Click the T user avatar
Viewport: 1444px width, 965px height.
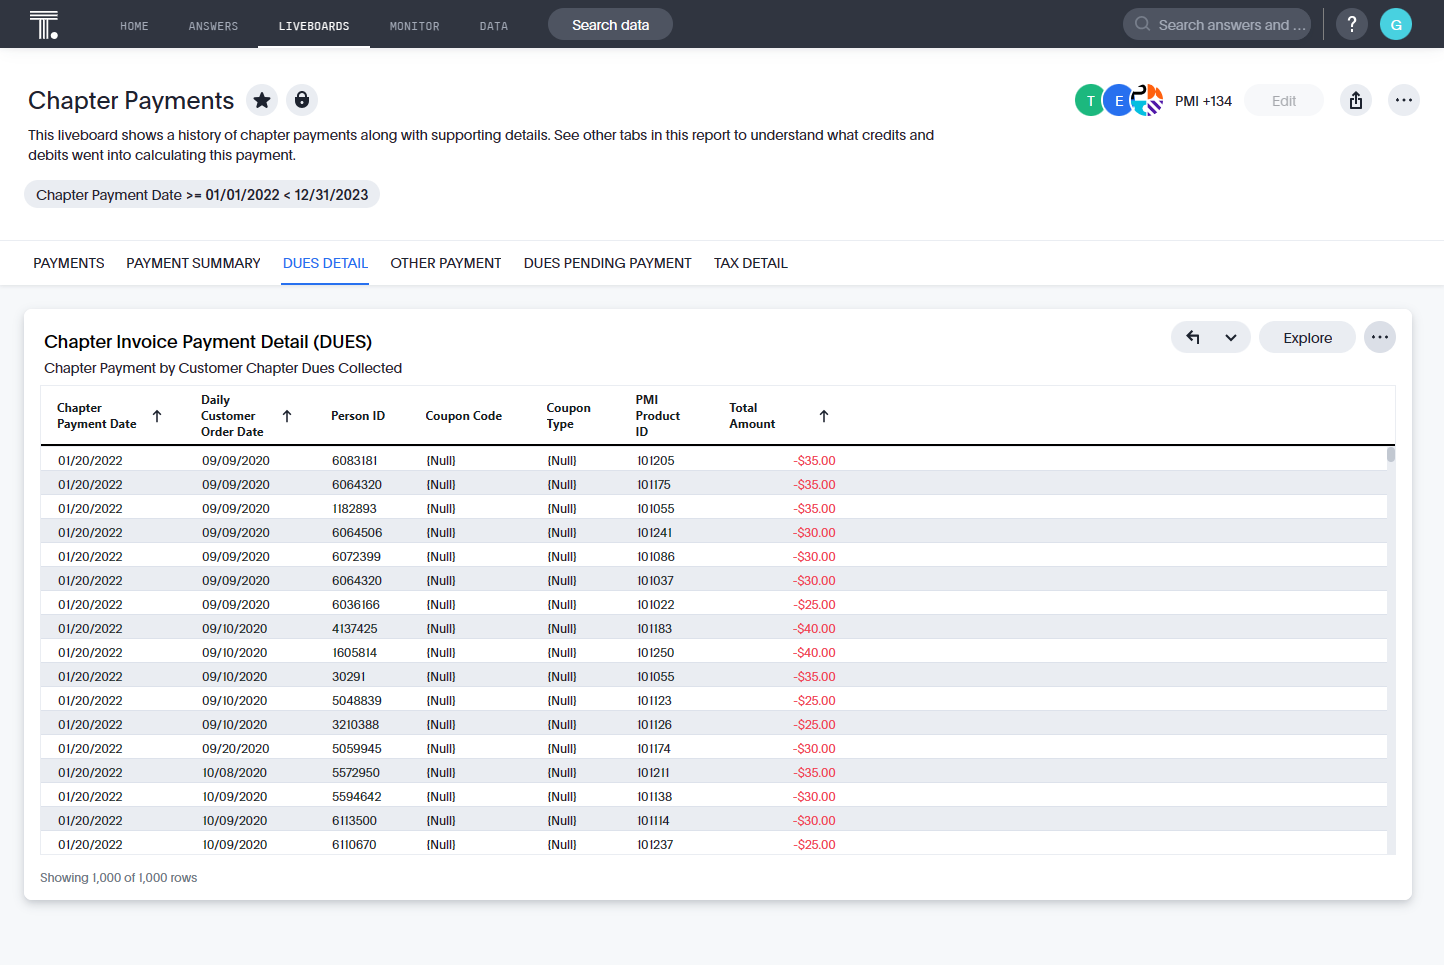1090,100
